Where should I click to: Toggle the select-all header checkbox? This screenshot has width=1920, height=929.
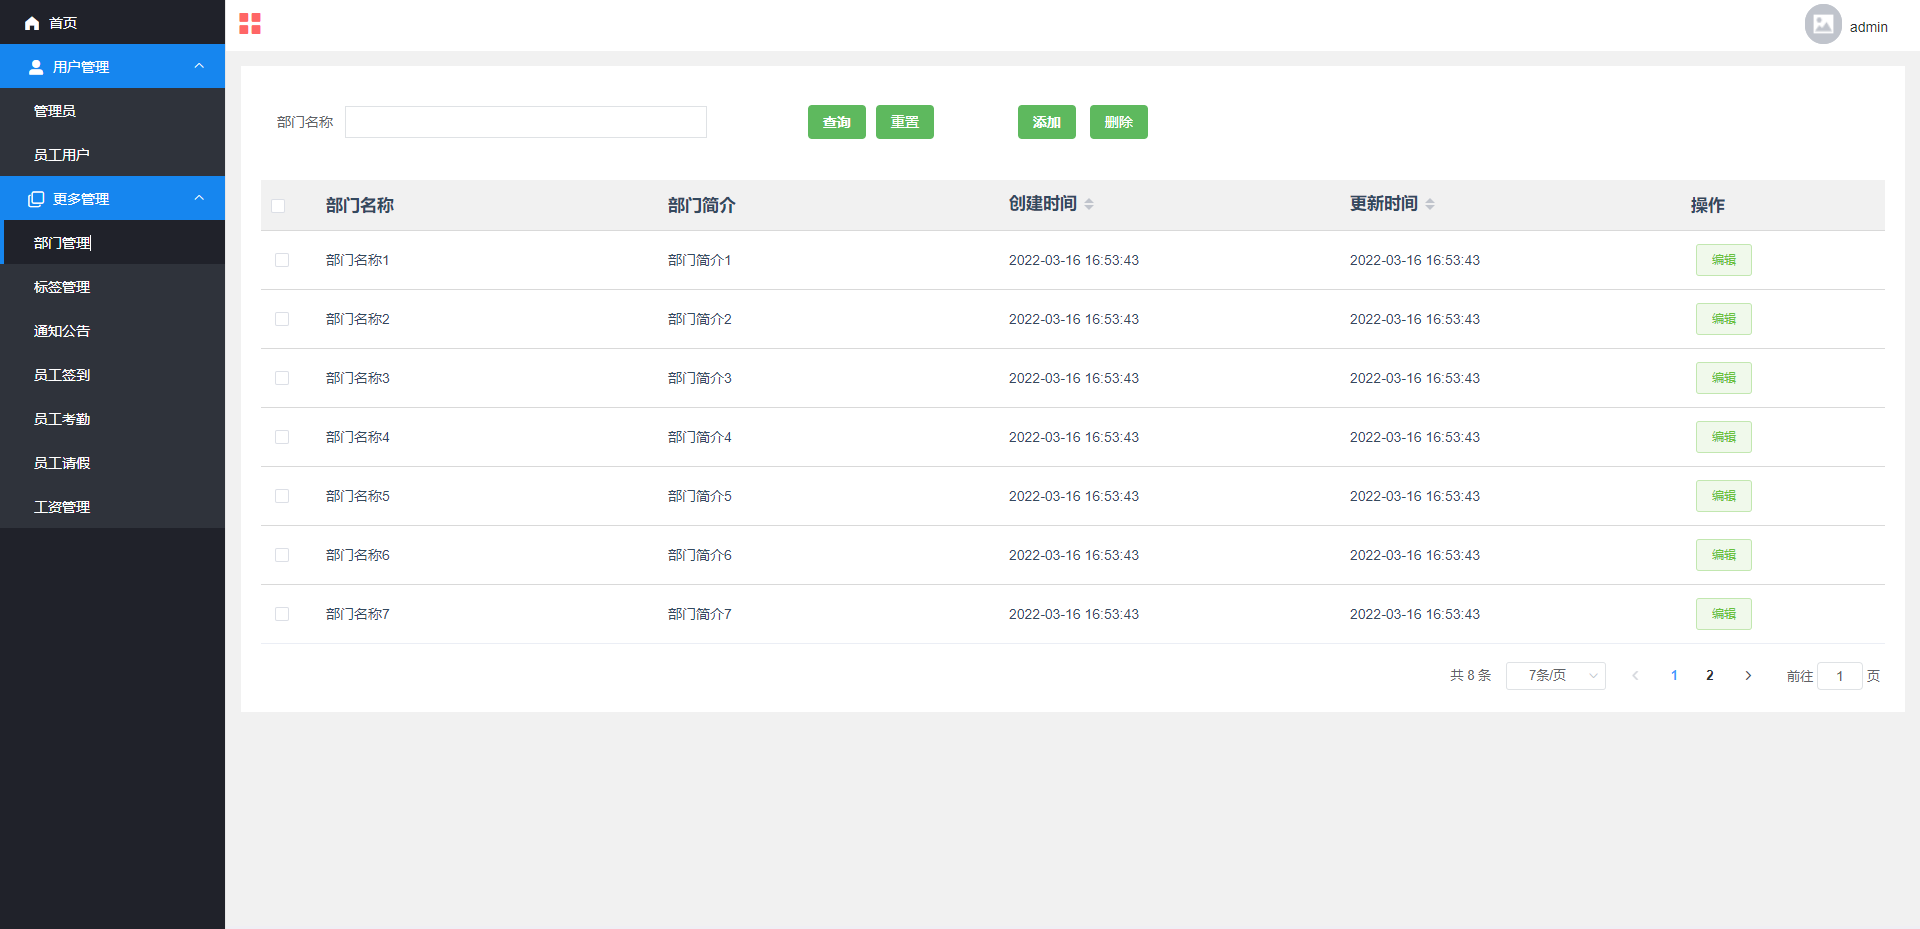coord(278,206)
